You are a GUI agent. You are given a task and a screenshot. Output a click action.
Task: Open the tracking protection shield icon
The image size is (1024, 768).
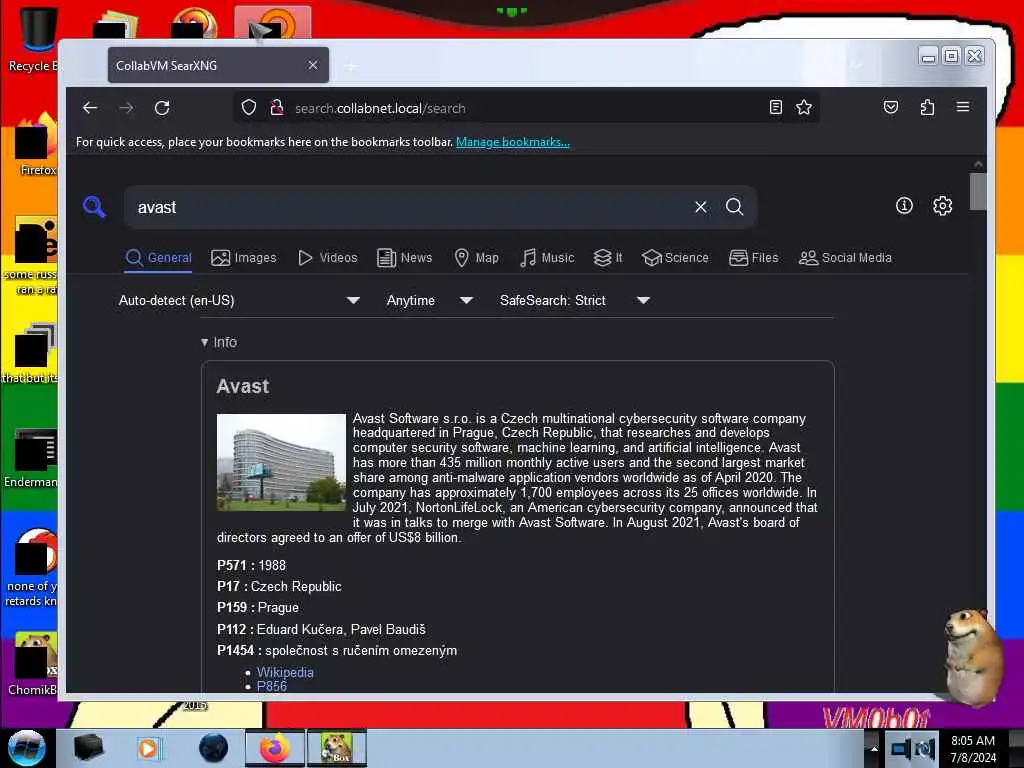249,107
